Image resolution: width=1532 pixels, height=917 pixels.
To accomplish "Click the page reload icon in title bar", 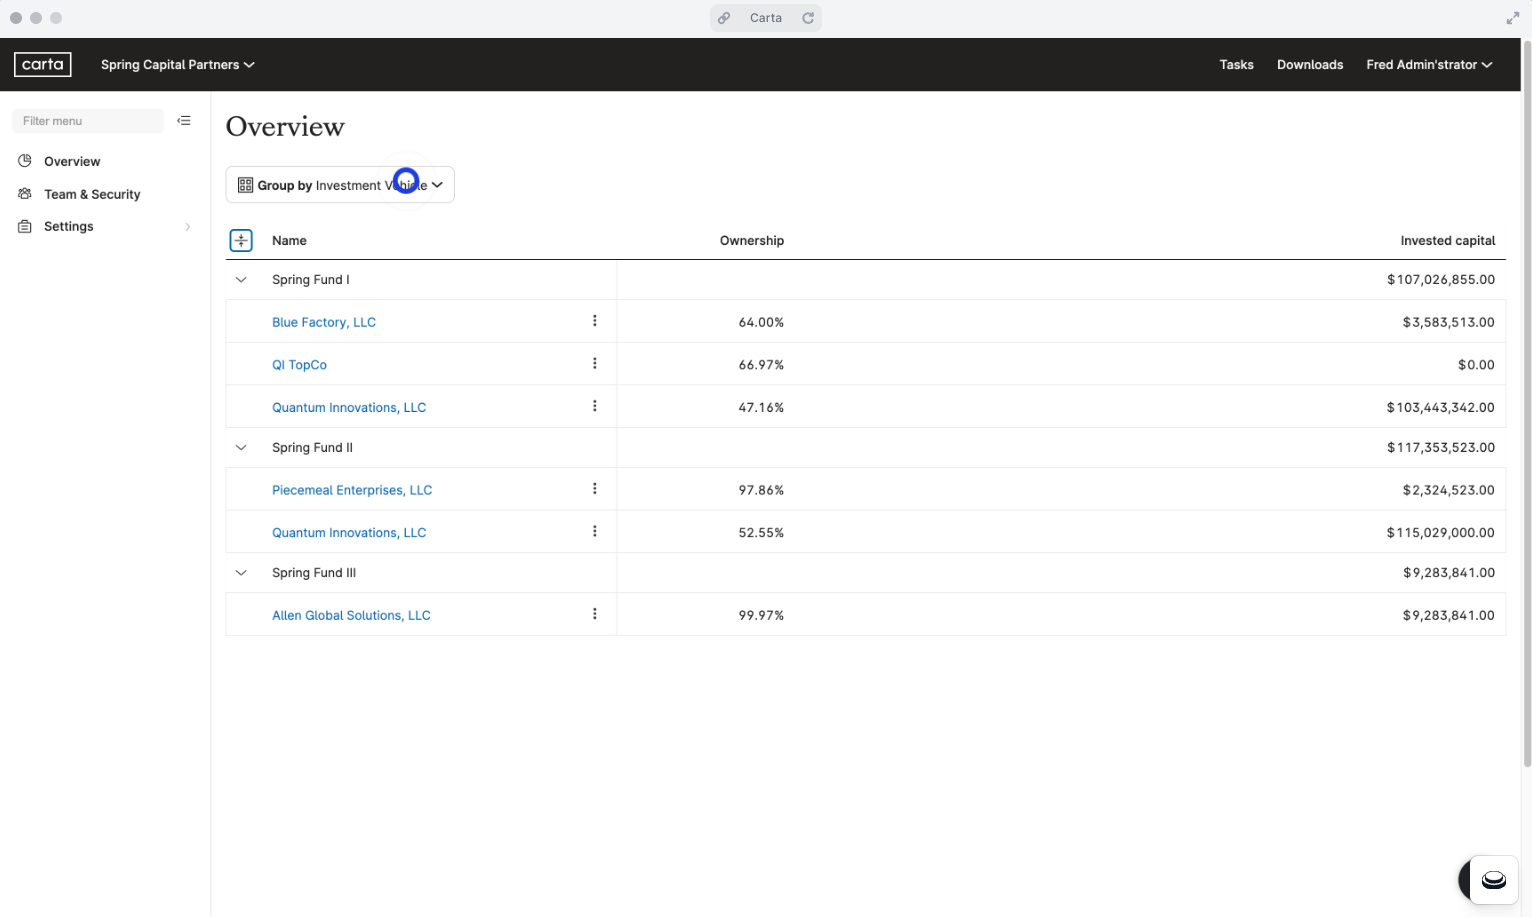I will pyautogui.click(x=808, y=18).
